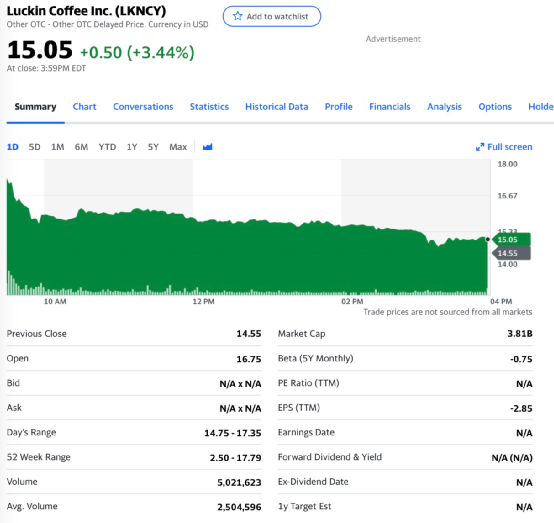The height and width of the screenshot is (523, 554).
Task: Click the Full screen link
Action: 504,147
